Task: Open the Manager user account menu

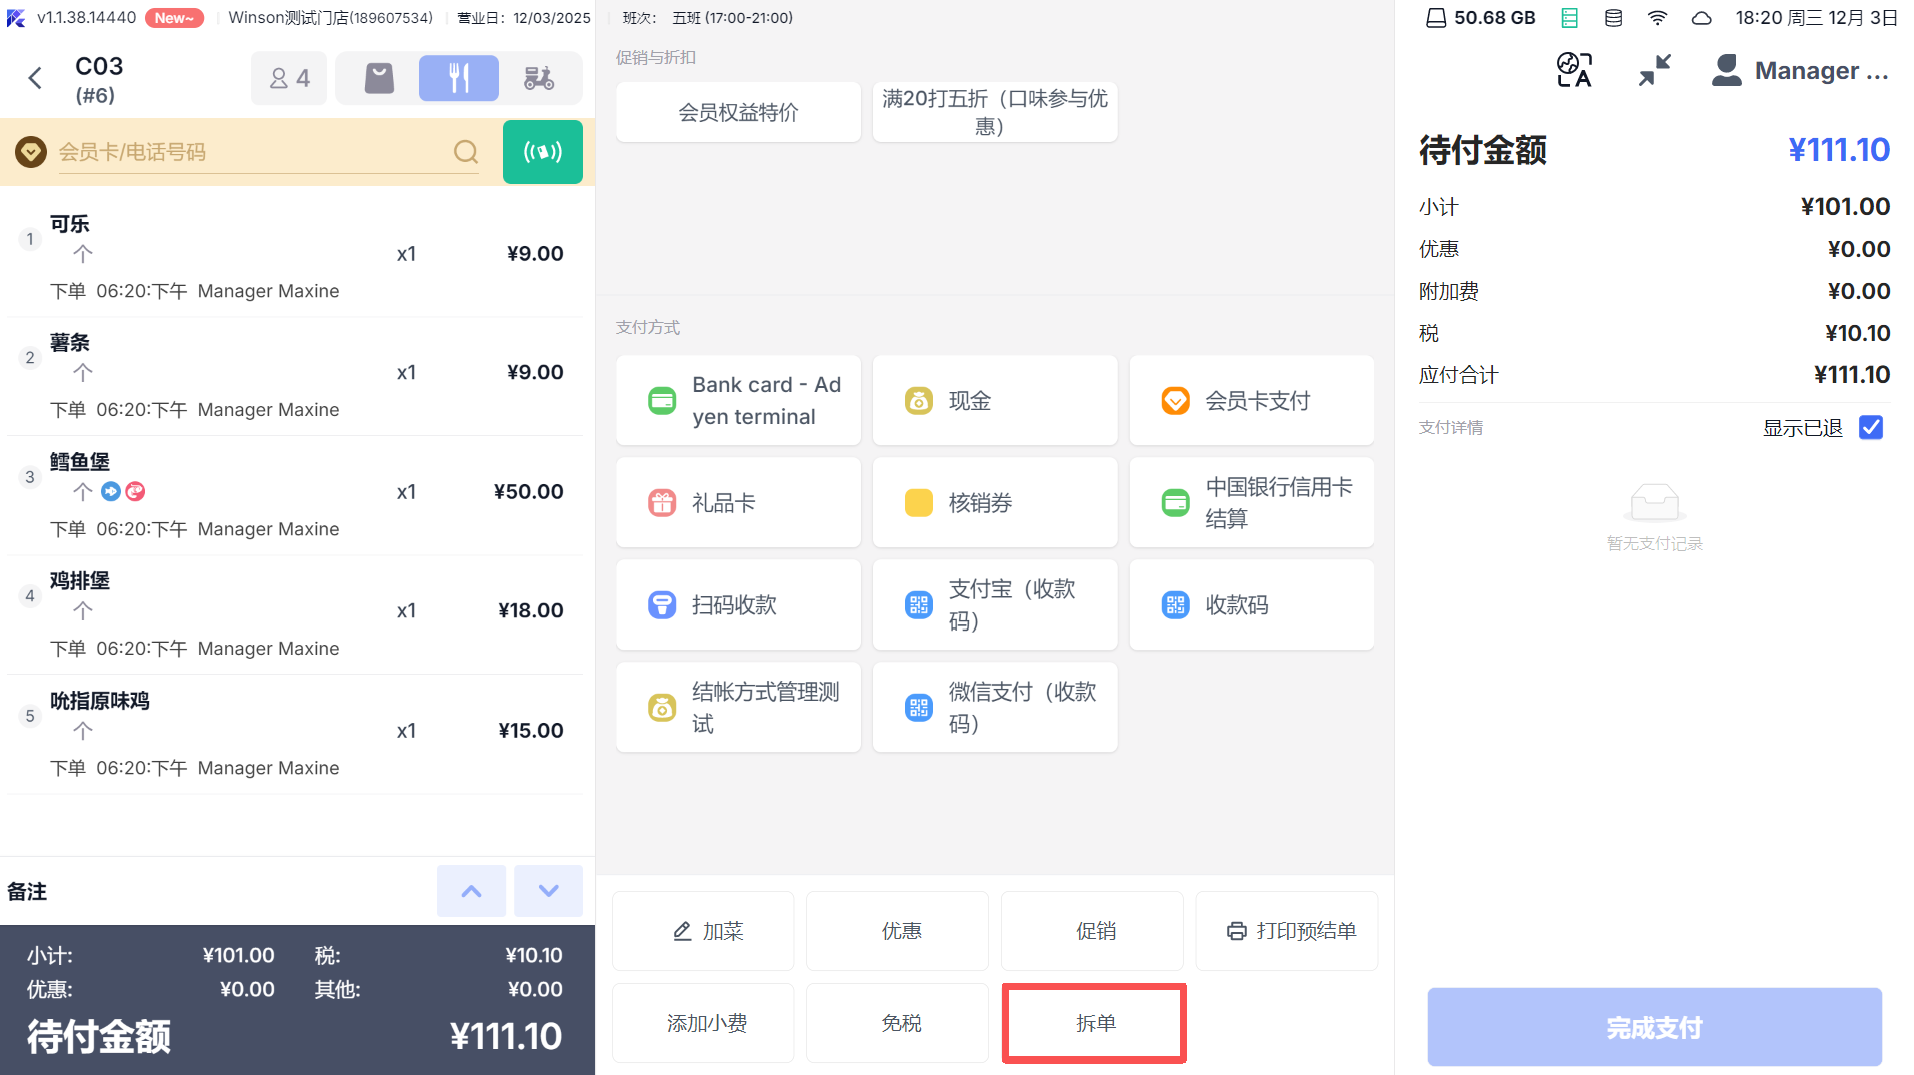Action: (x=1800, y=71)
